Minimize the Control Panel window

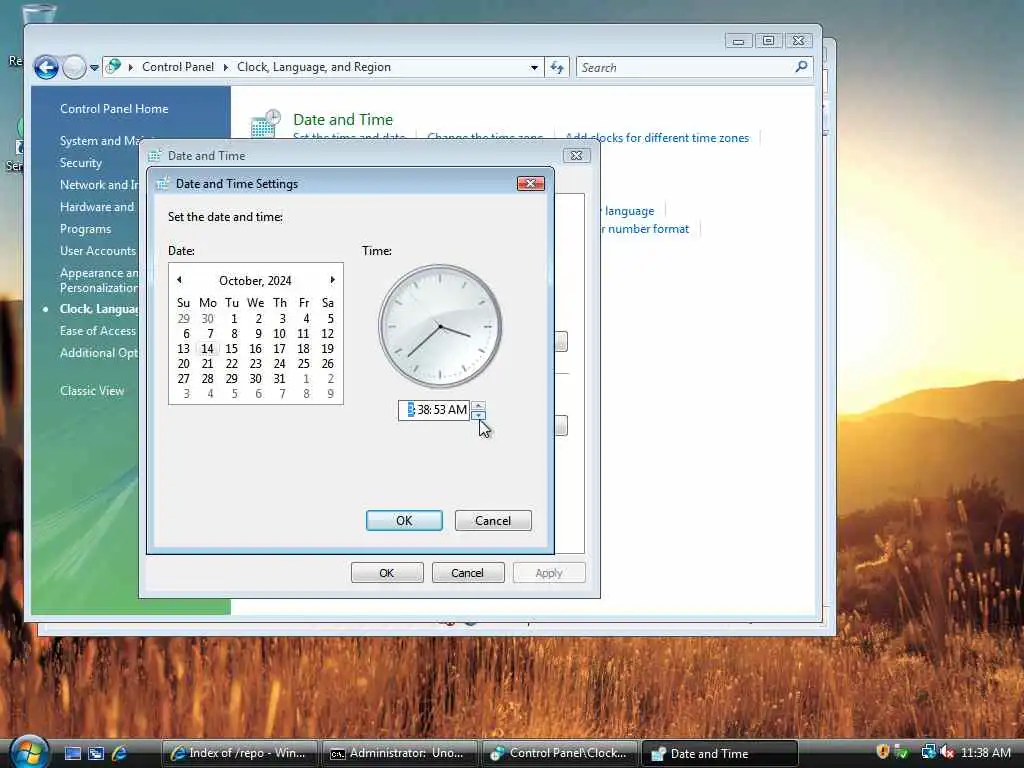click(739, 40)
